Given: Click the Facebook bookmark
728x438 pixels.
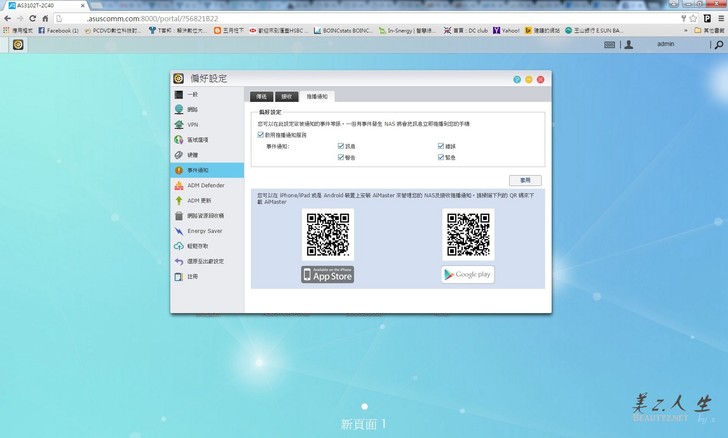Looking at the screenshot, I should click(x=58, y=31).
